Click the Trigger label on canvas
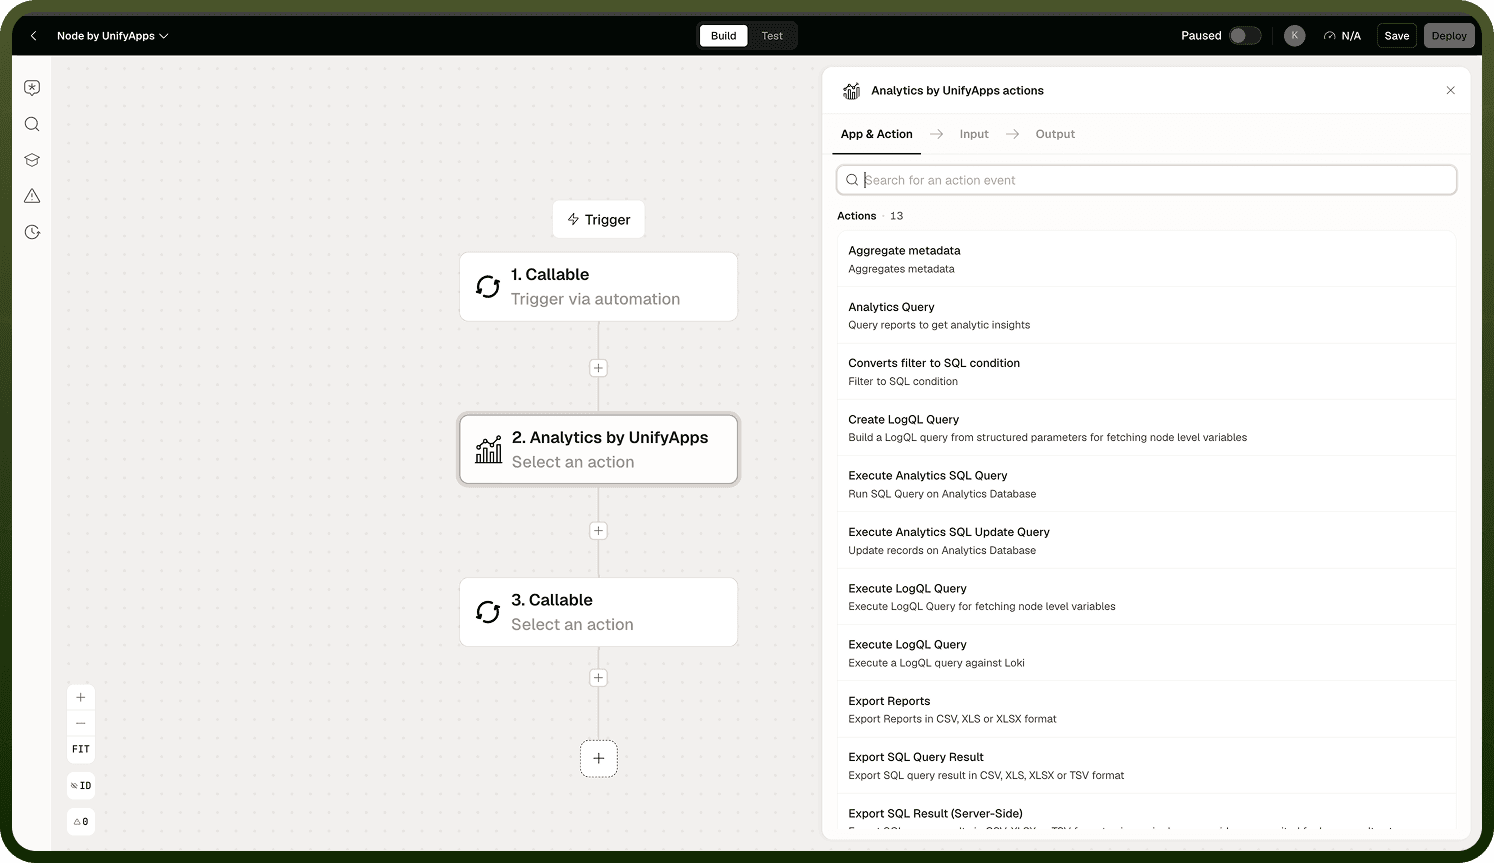Image resolution: width=1494 pixels, height=863 pixels. pos(599,220)
